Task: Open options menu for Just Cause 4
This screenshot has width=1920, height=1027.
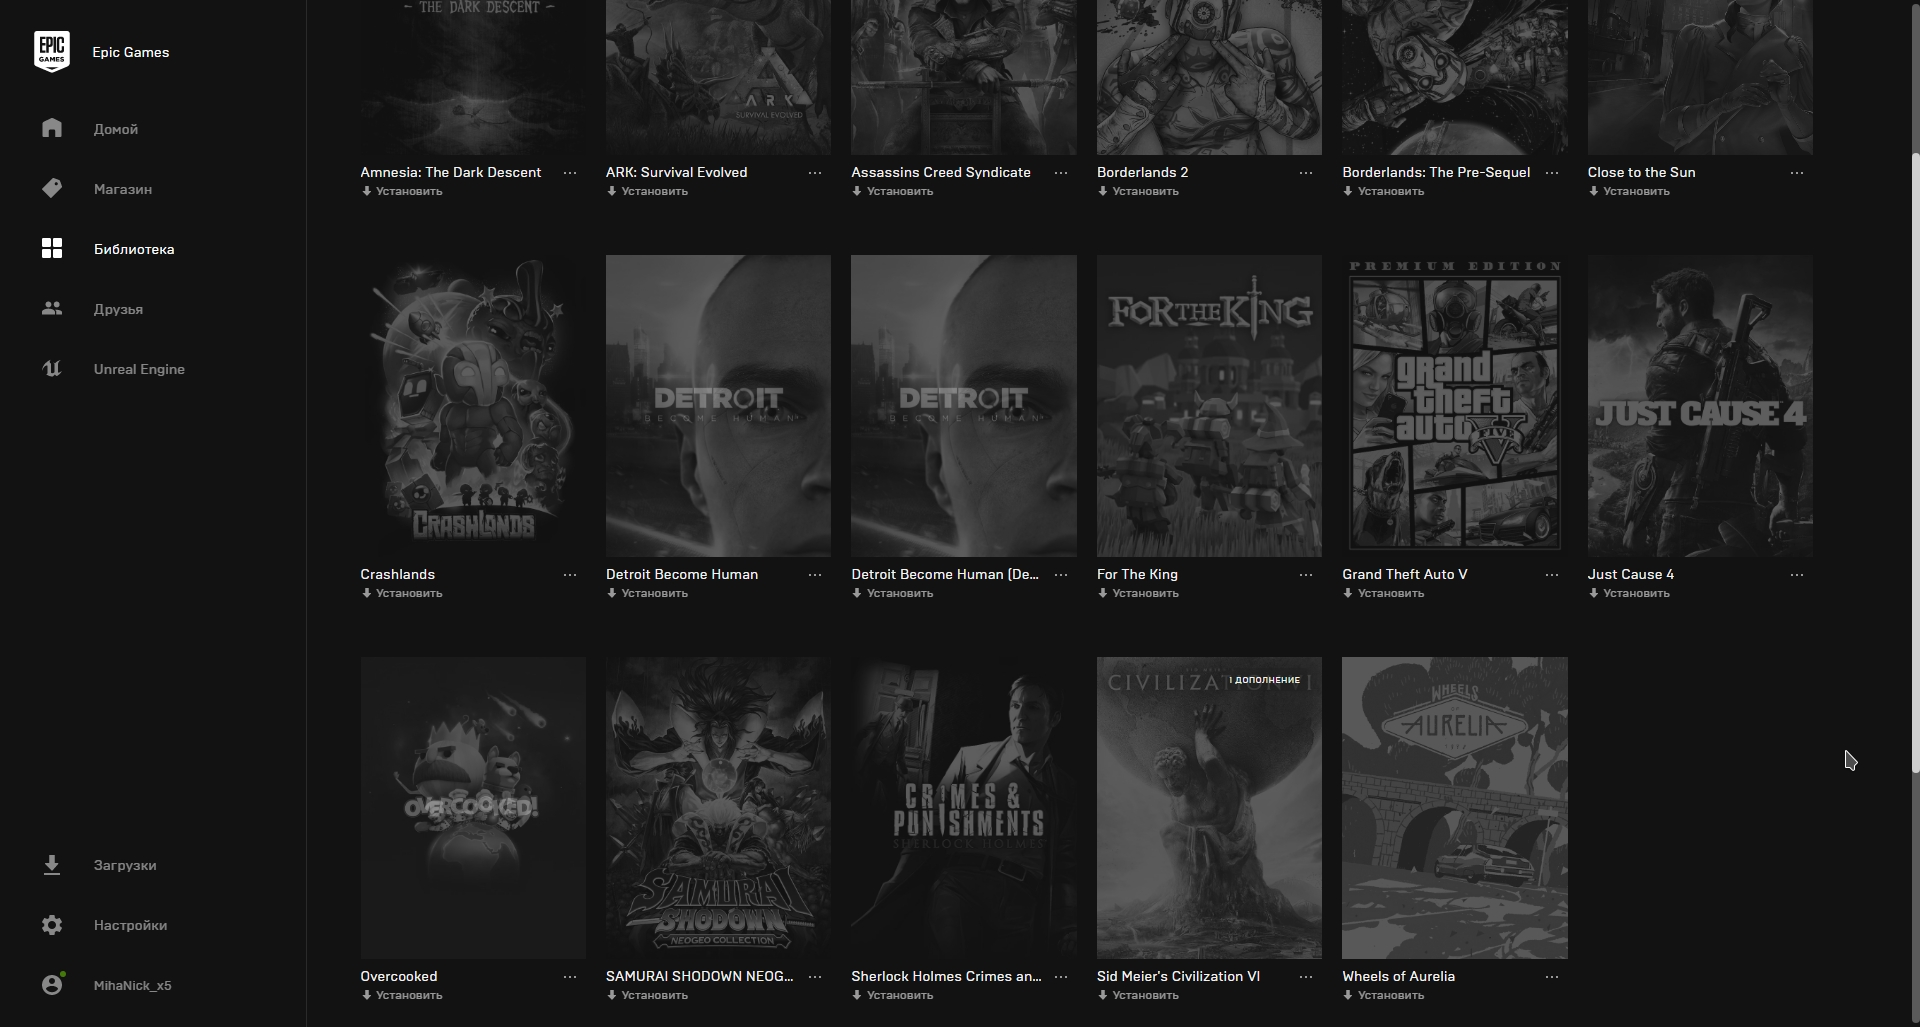Action: point(1797,575)
